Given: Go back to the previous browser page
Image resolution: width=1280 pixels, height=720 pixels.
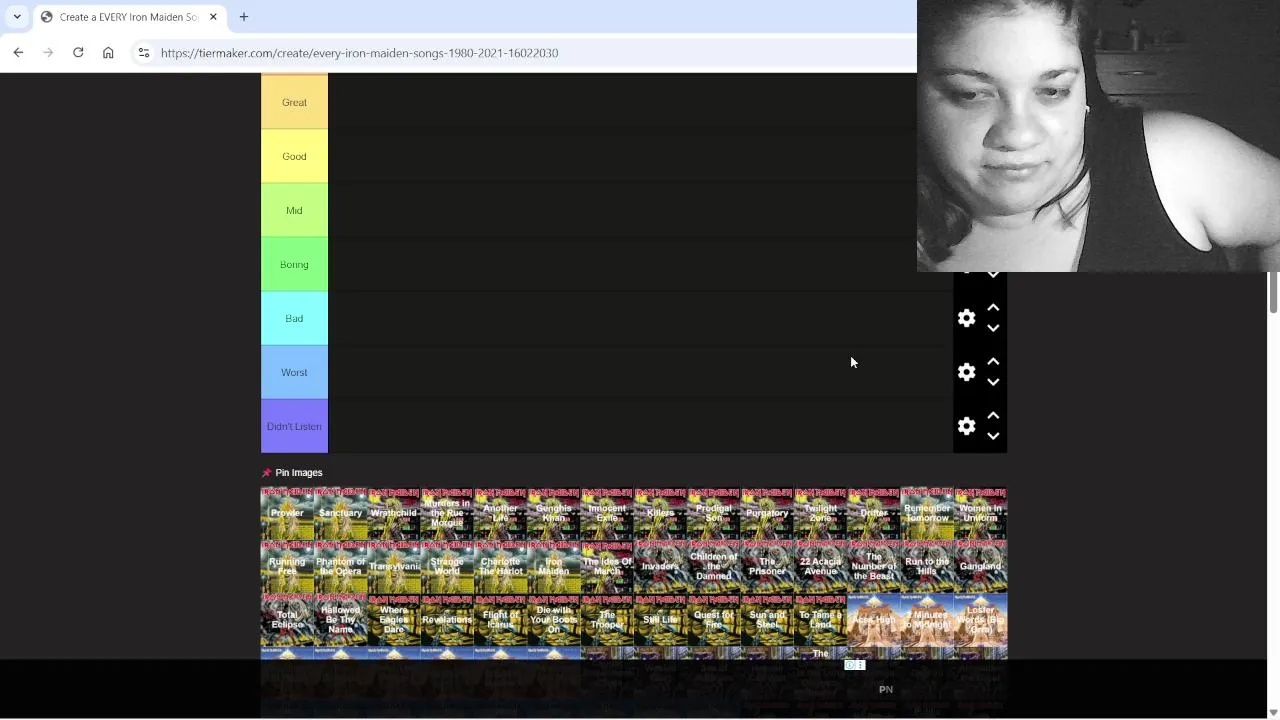Looking at the screenshot, I should (18, 53).
